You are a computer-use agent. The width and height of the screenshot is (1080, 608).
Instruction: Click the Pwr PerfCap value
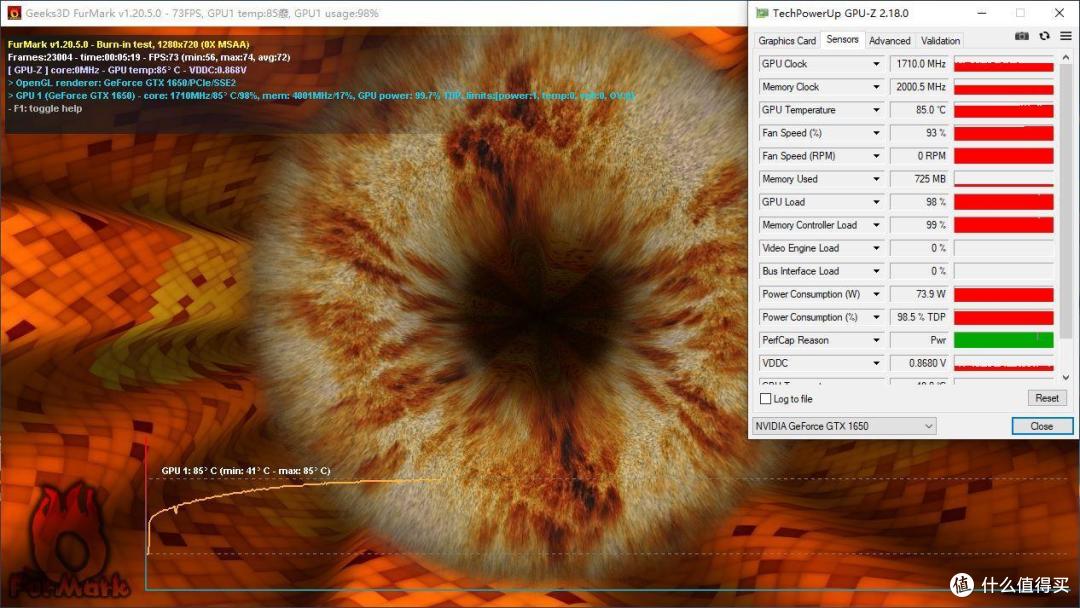pos(919,341)
